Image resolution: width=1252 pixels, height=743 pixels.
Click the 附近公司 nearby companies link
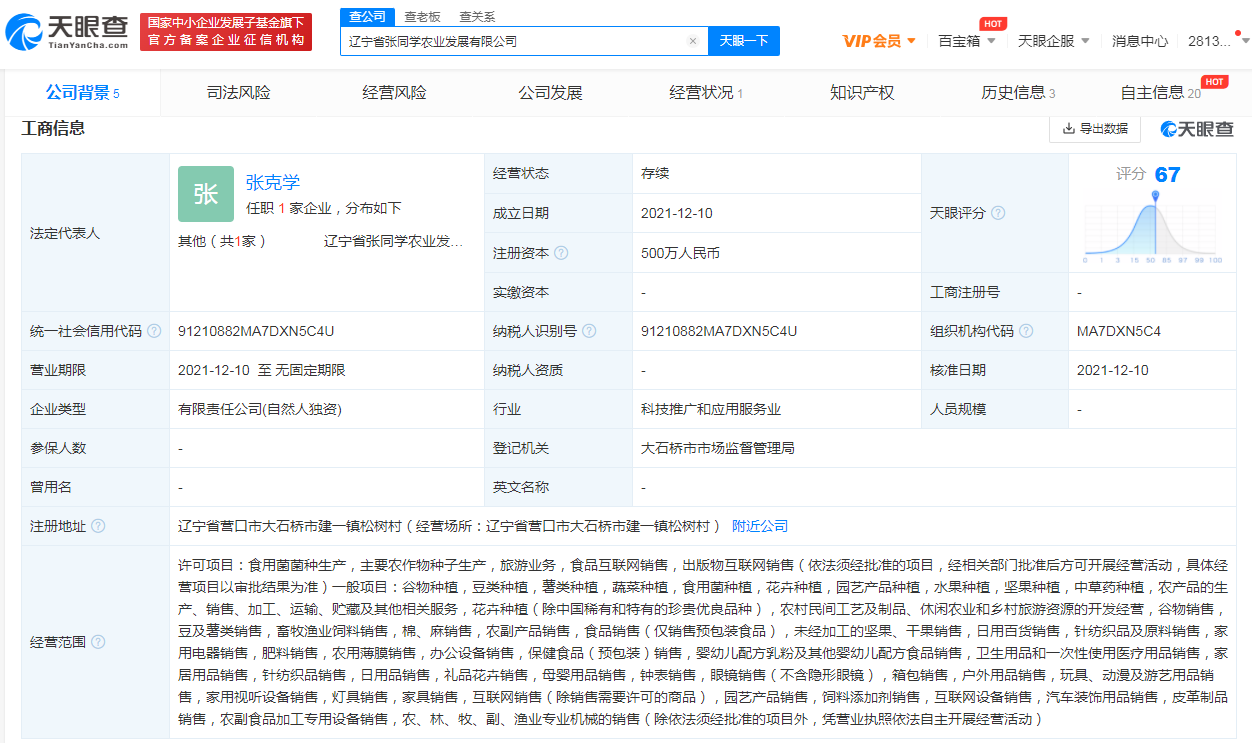pos(760,526)
